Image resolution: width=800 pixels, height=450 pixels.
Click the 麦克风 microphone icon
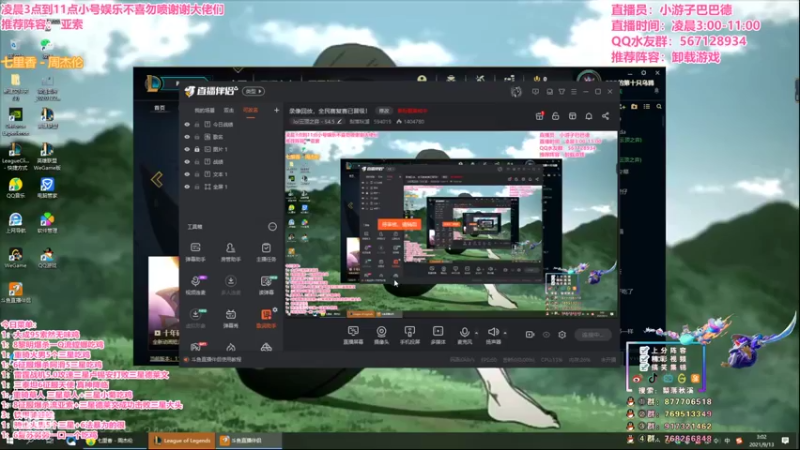[x=464, y=333]
